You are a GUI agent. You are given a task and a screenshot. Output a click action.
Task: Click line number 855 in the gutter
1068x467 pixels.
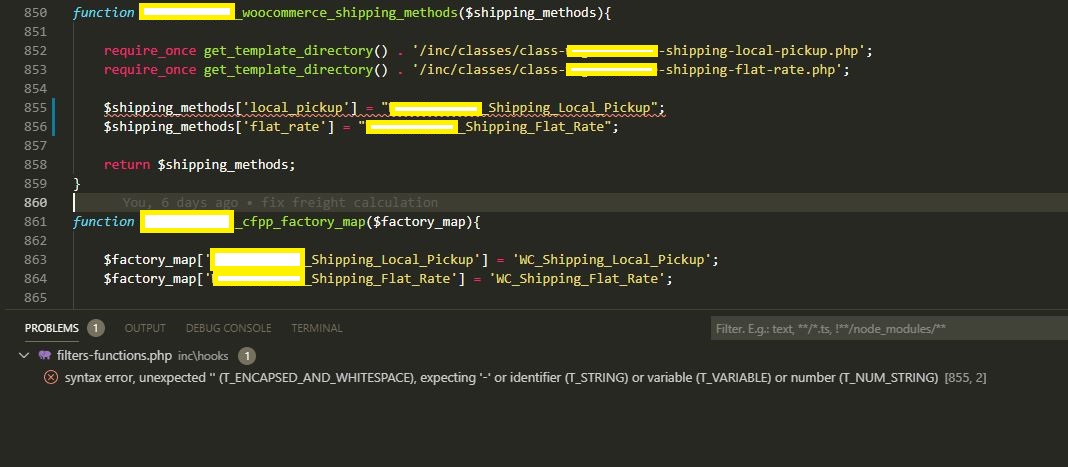[35, 108]
